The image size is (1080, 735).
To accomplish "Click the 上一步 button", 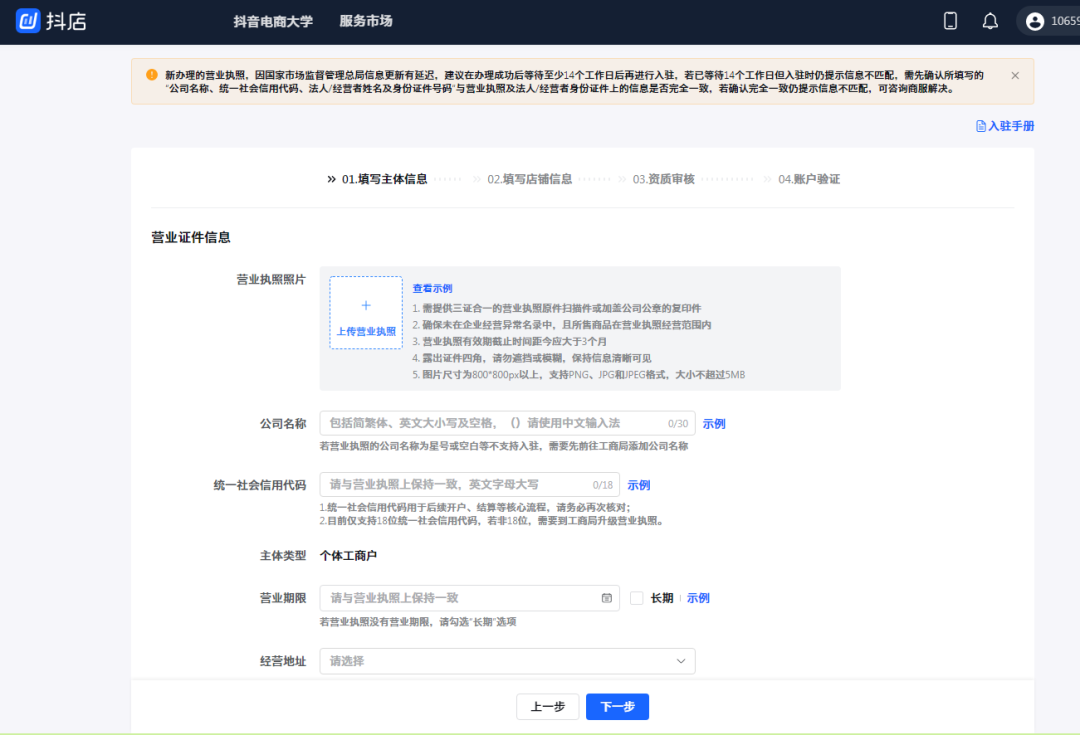I will point(547,707).
